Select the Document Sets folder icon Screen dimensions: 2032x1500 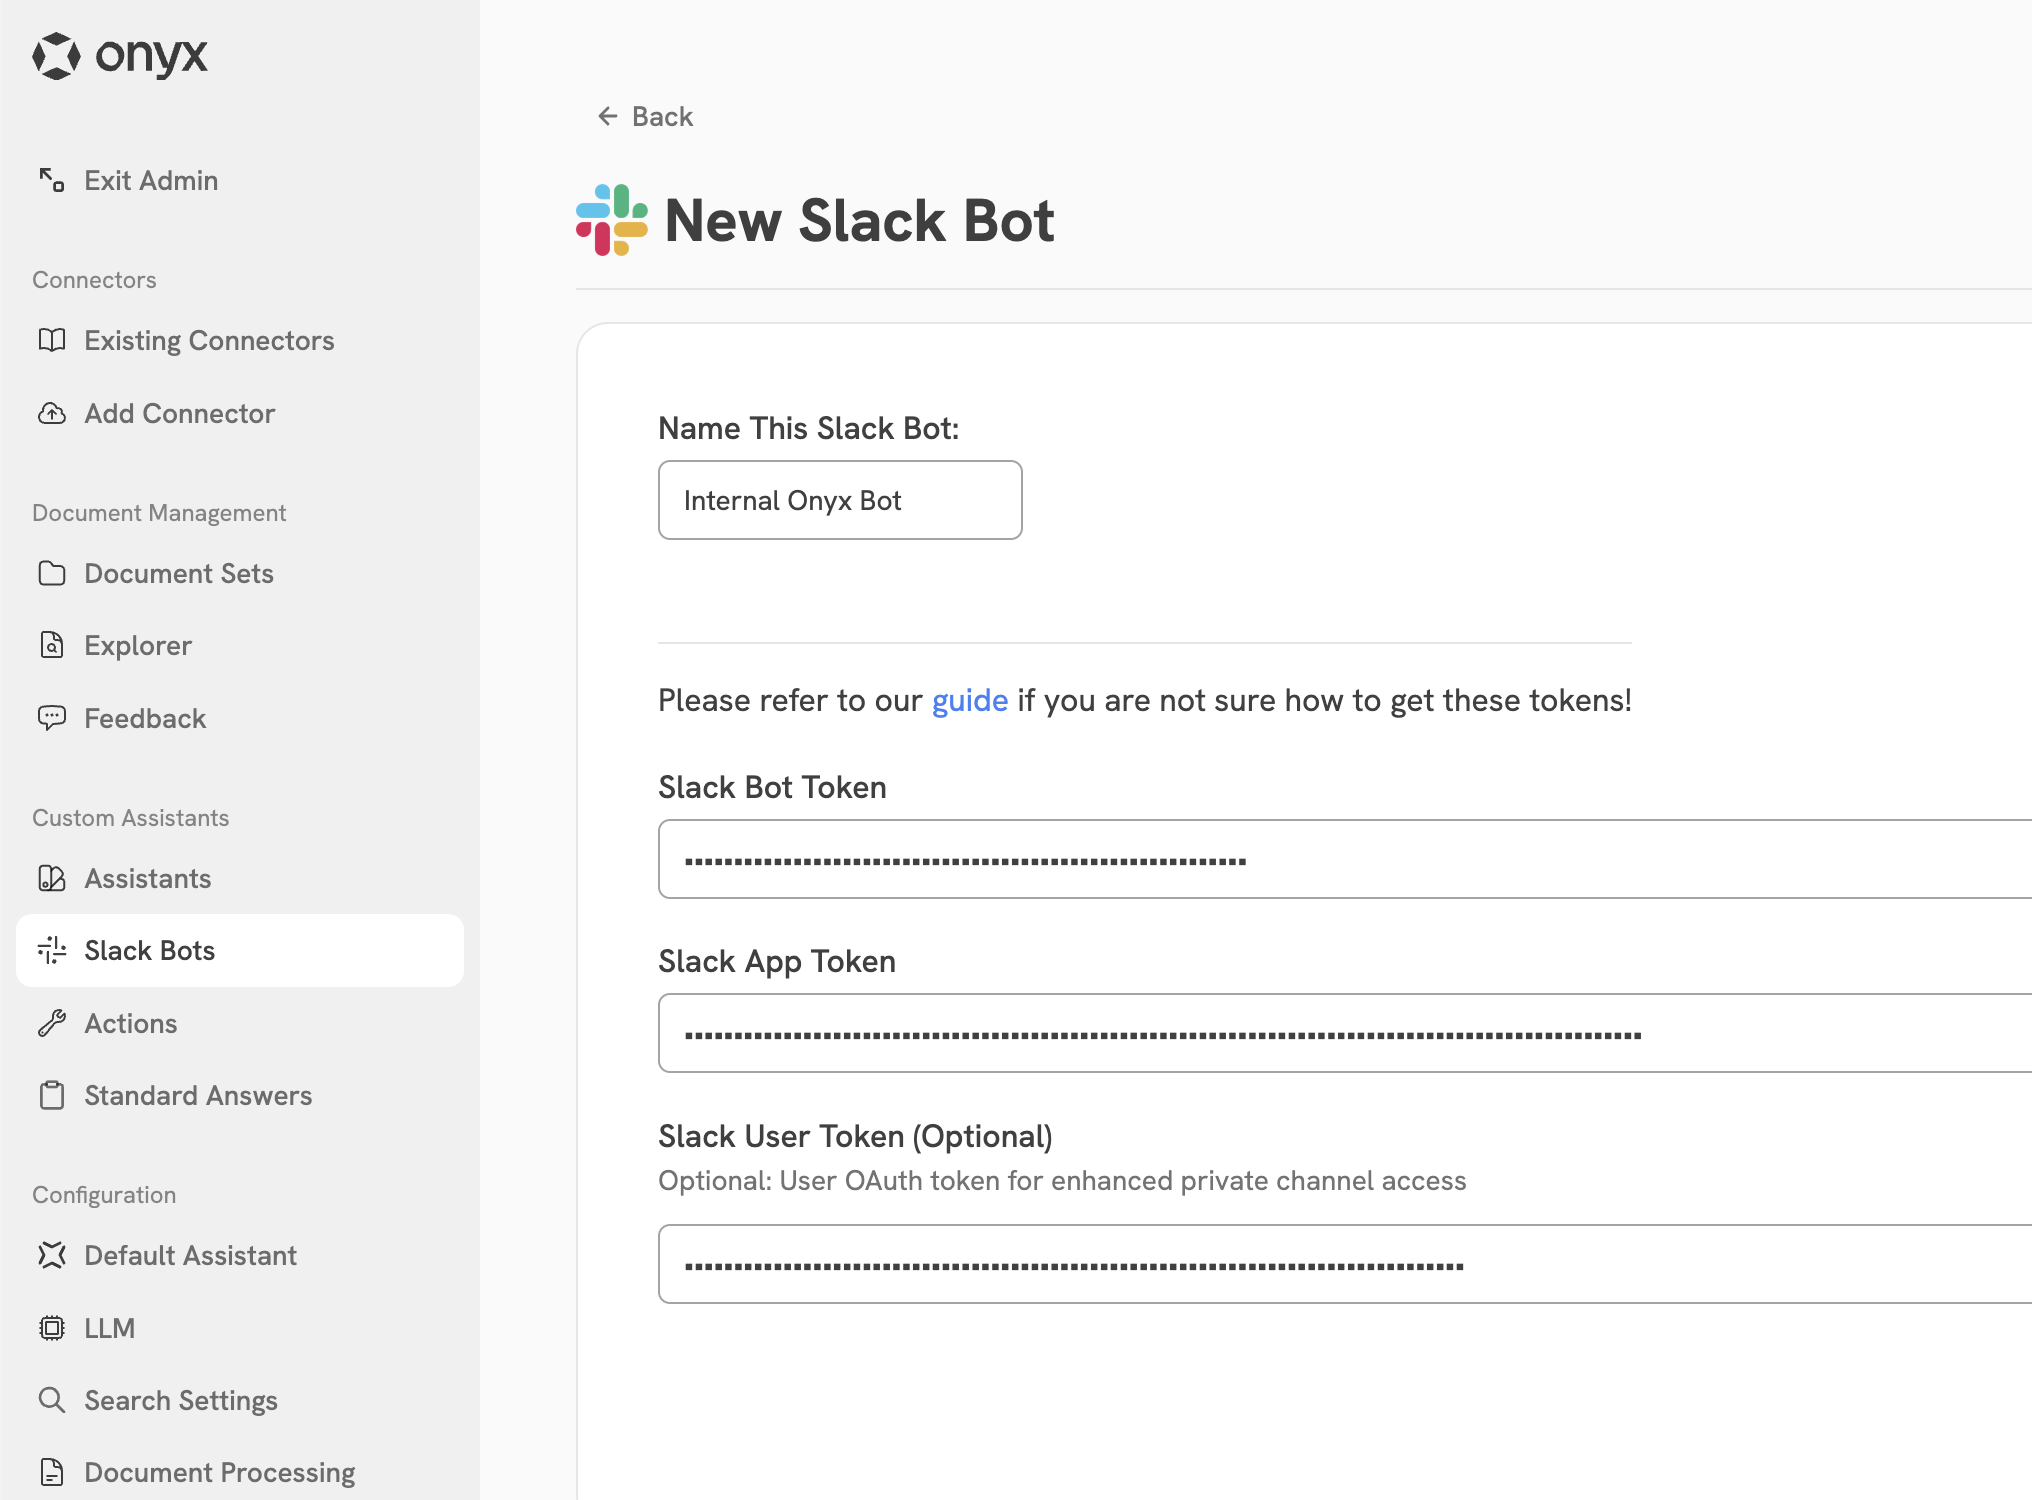52,573
